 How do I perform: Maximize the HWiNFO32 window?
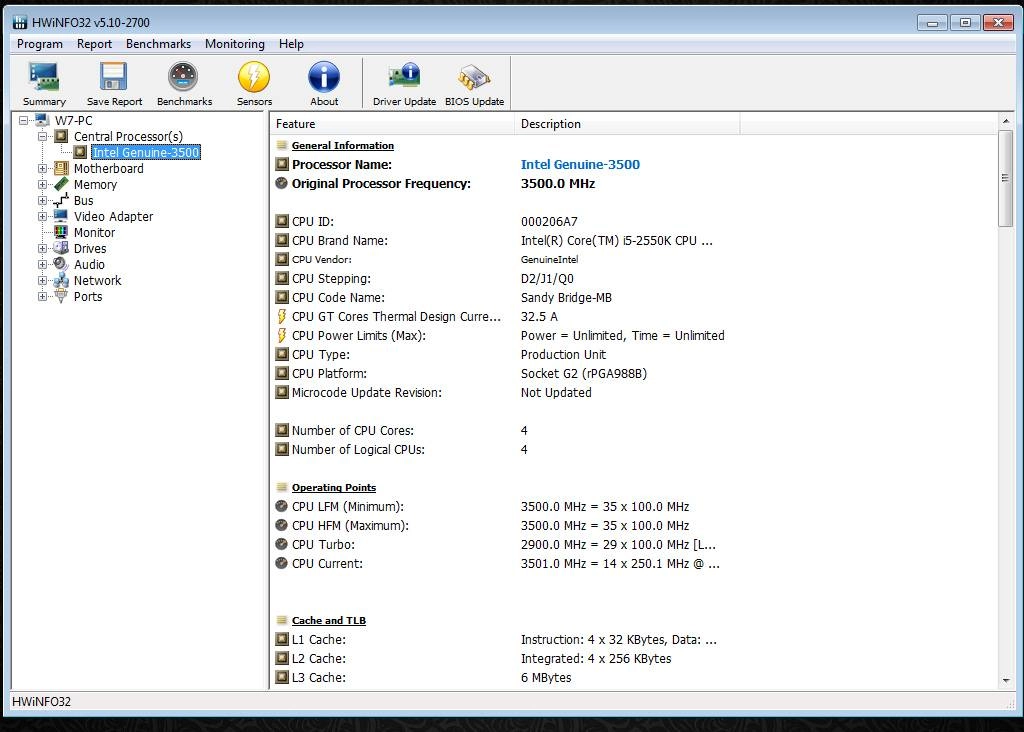965,23
